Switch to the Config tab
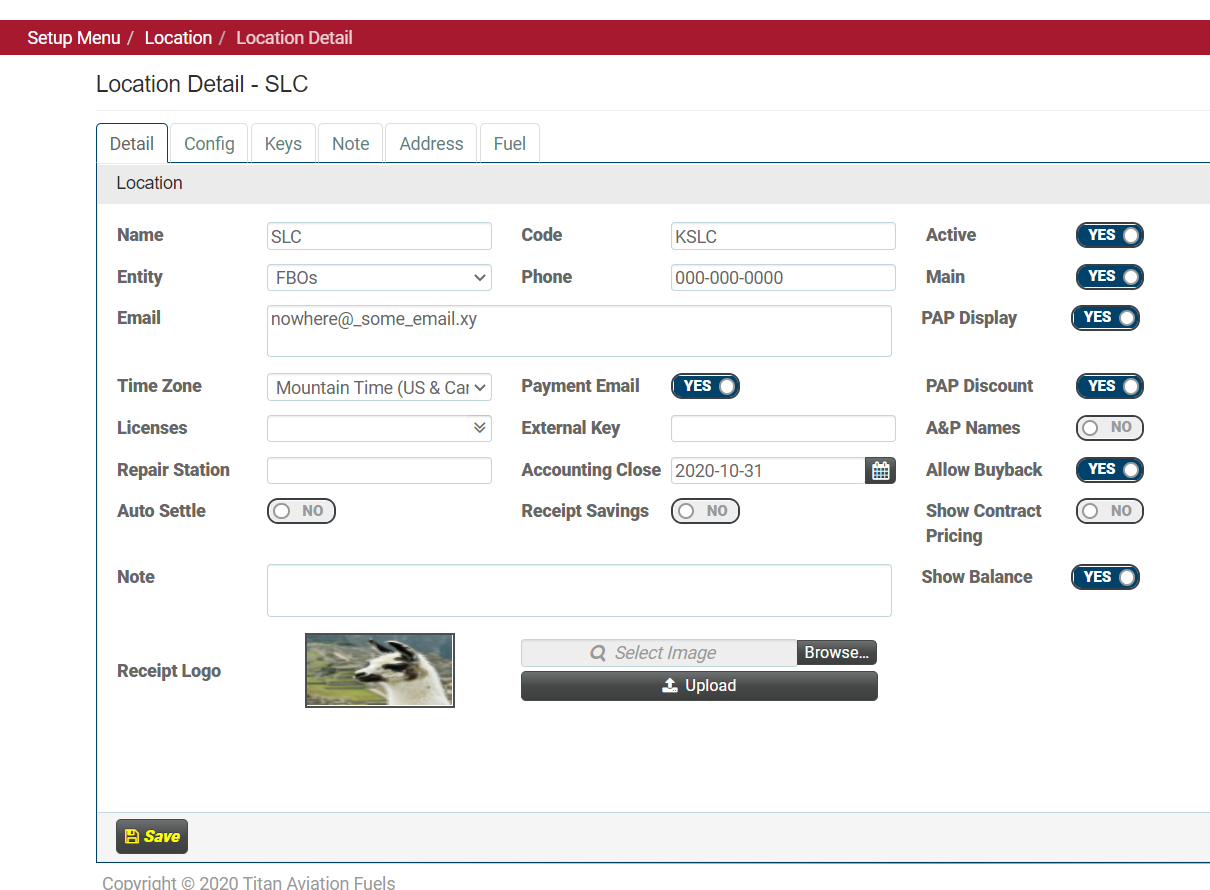 pyautogui.click(x=209, y=144)
